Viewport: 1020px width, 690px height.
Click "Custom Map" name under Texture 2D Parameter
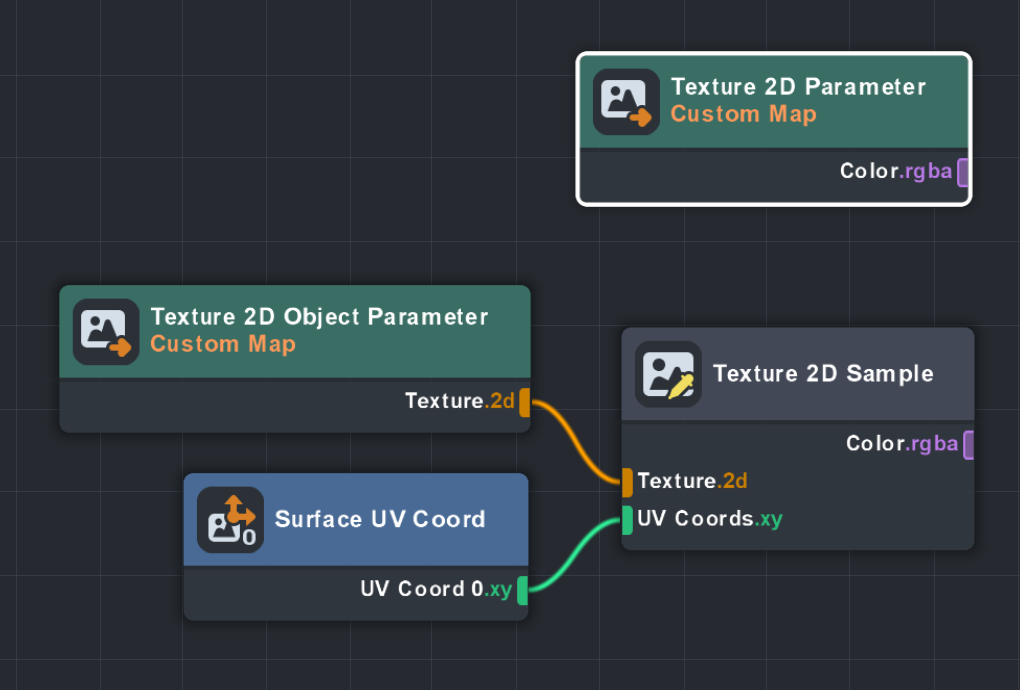(743, 114)
